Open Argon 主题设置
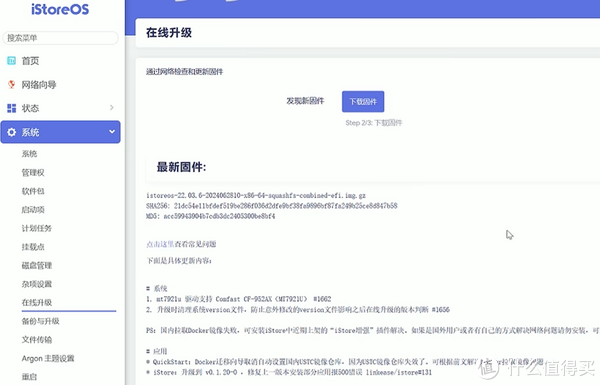Viewport: 600px width, 385px height. pyautogui.click(x=48, y=358)
